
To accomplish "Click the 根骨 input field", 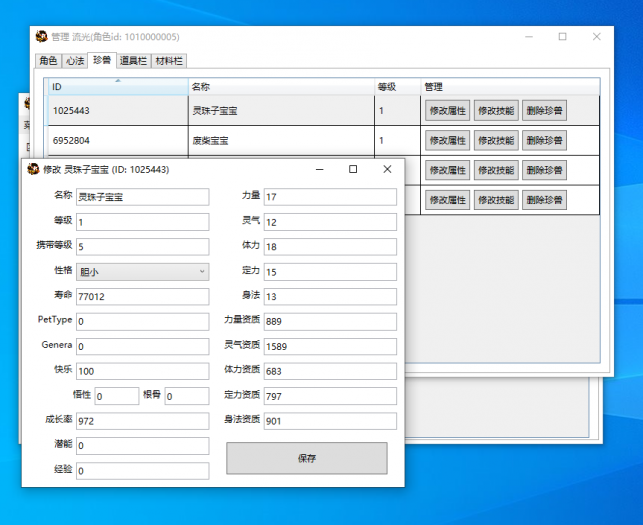I will (187, 396).
